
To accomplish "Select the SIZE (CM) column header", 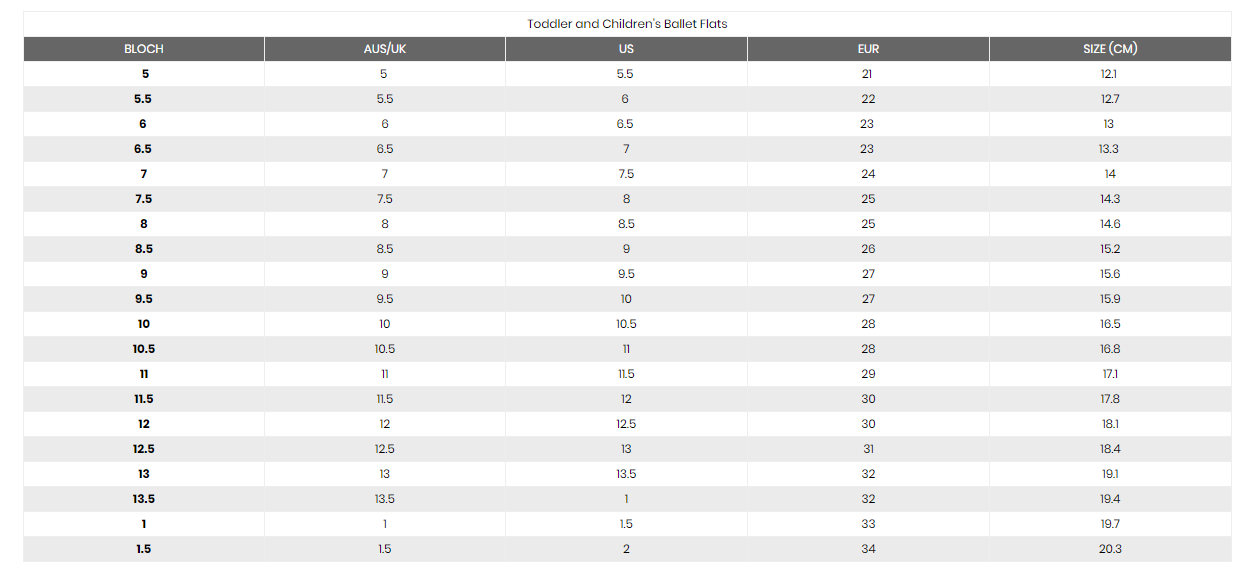I will pyautogui.click(x=1110, y=49).
